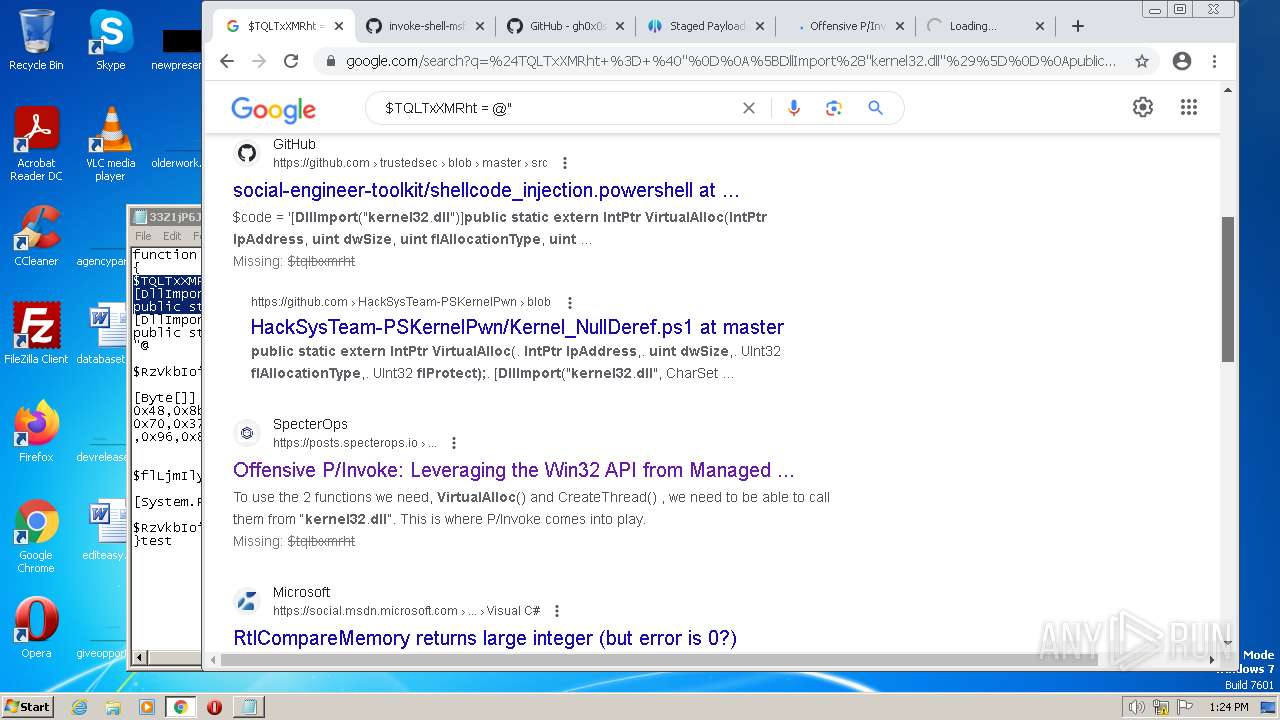The height and width of the screenshot is (720, 1280).
Task: Bookmark this page with the star icon
Action: 1142,61
